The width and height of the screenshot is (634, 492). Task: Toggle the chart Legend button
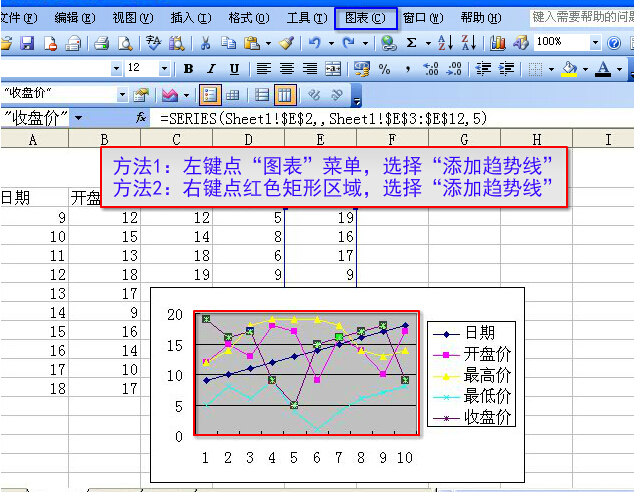tap(210, 95)
